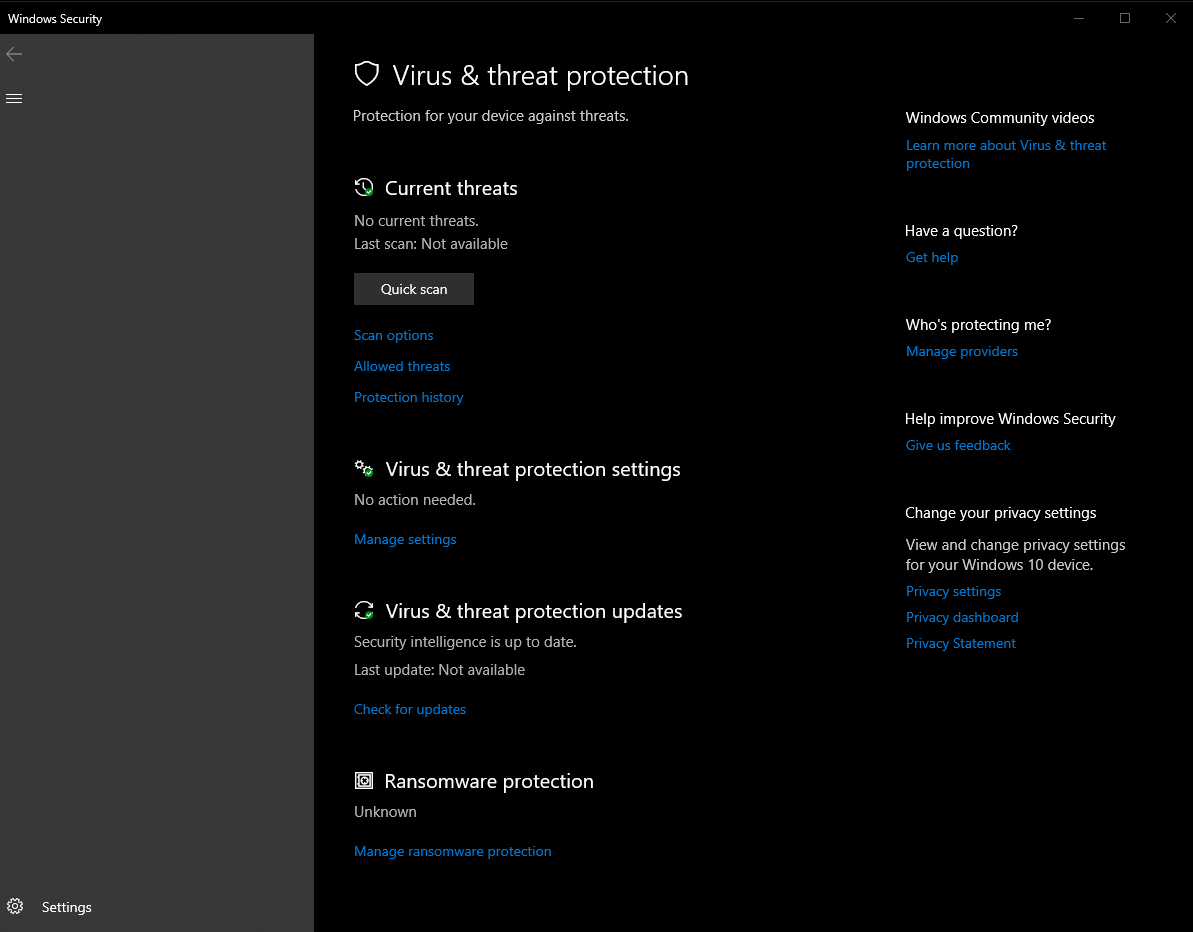Image resolution: width=1193 pixels, height=932 pixels.
Task: Click the protection updates refresh icon
Action: tap(364, 610)
